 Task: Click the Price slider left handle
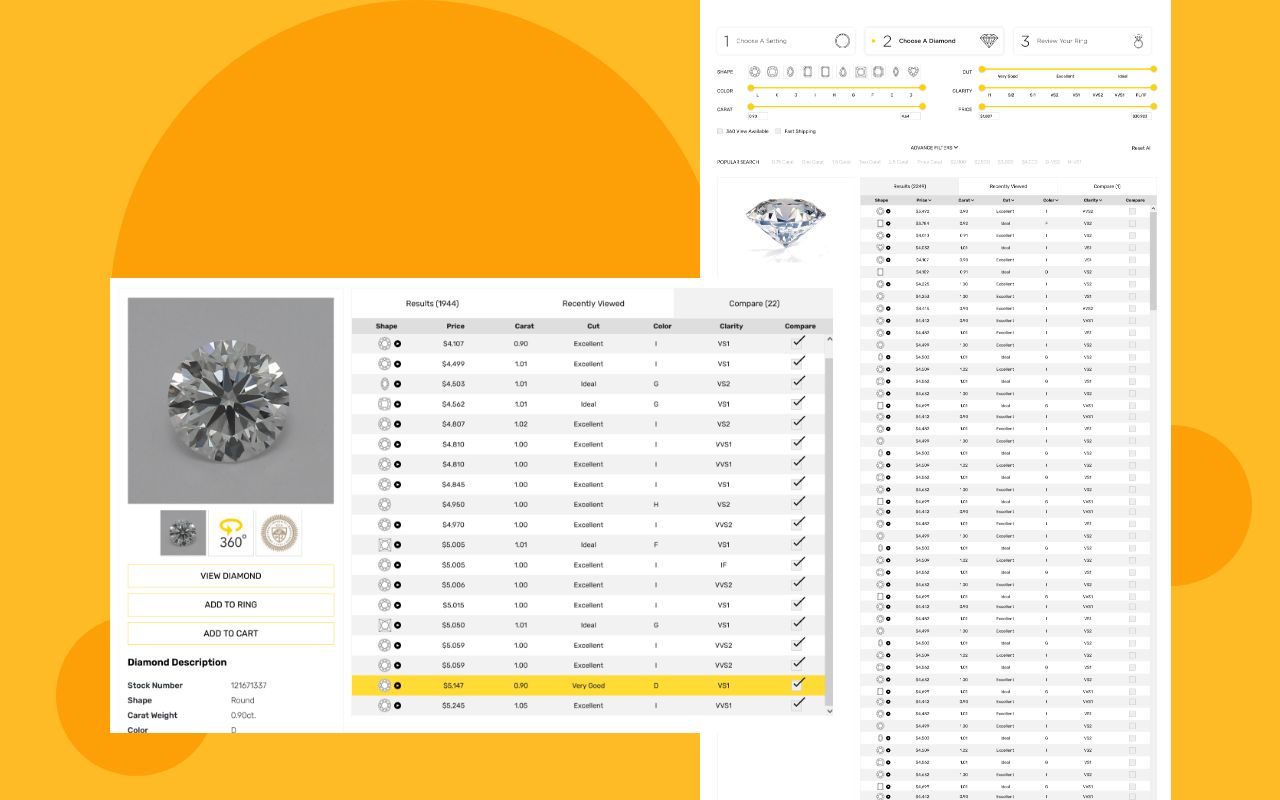[982, 105]
